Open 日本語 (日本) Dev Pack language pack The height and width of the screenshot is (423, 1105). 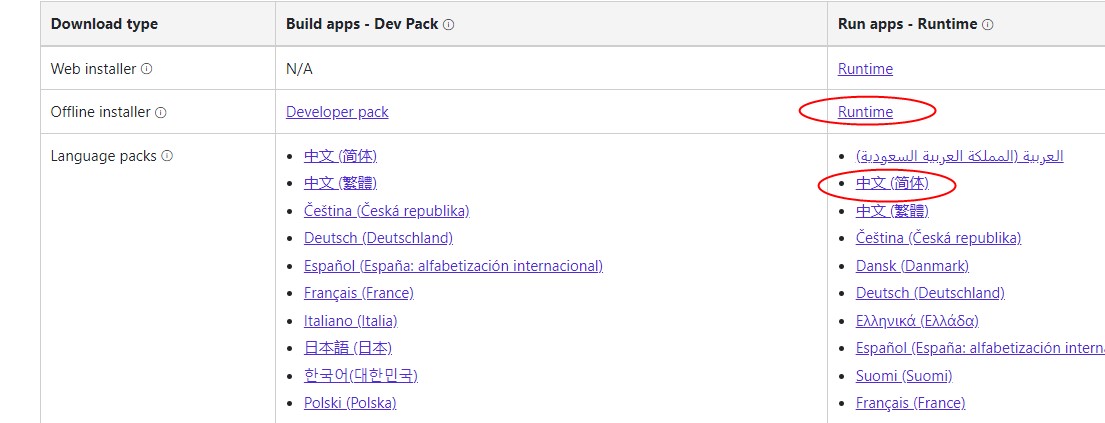click(347, 348)
